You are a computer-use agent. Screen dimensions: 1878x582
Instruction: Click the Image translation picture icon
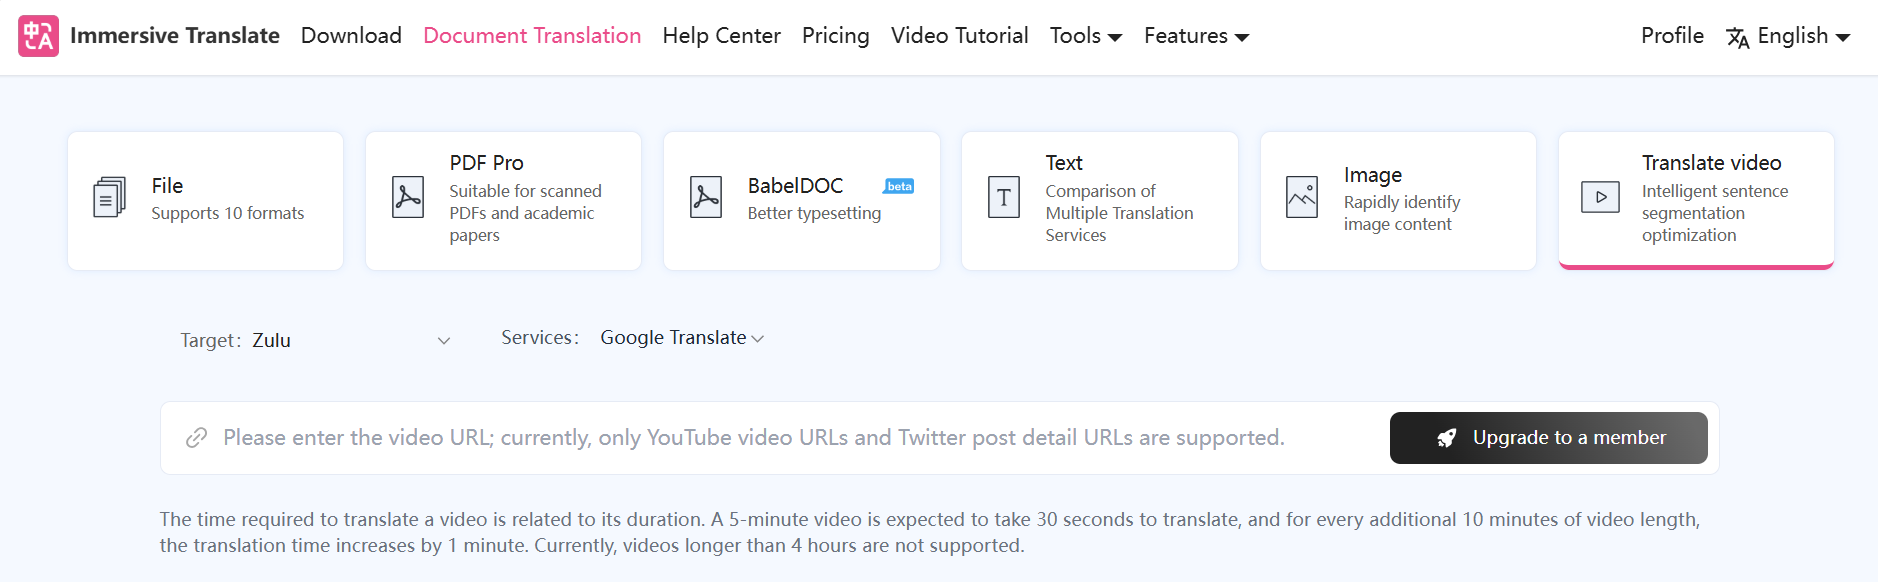[x=1302, y=197]
